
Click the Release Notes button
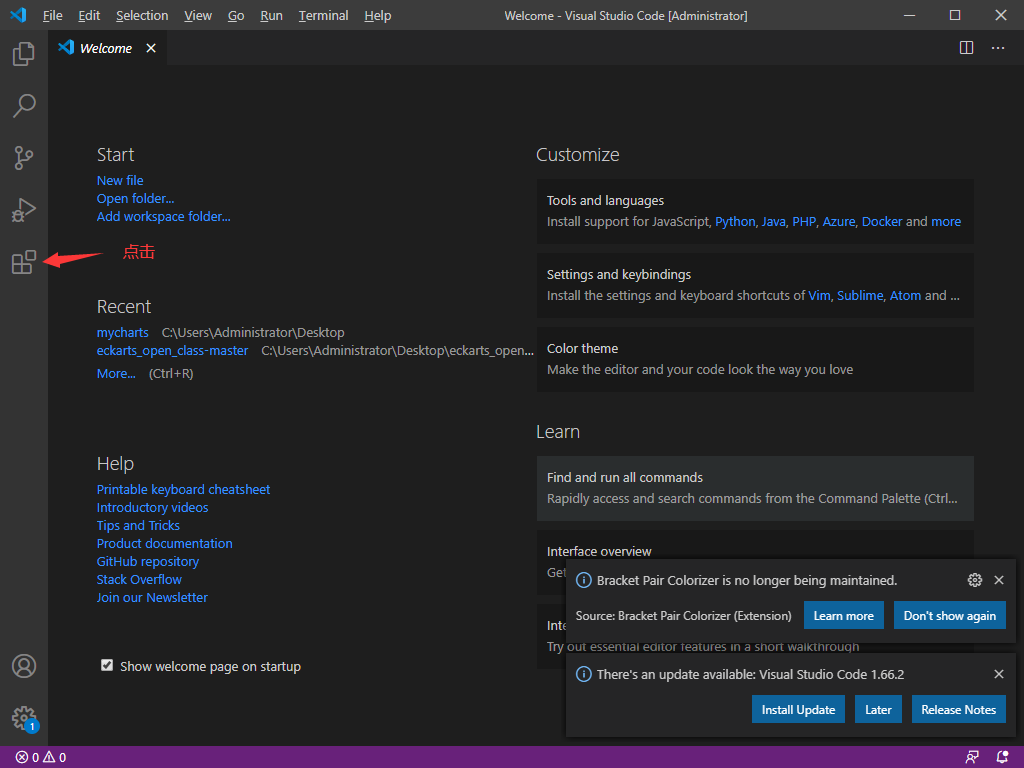pos(958,709)
